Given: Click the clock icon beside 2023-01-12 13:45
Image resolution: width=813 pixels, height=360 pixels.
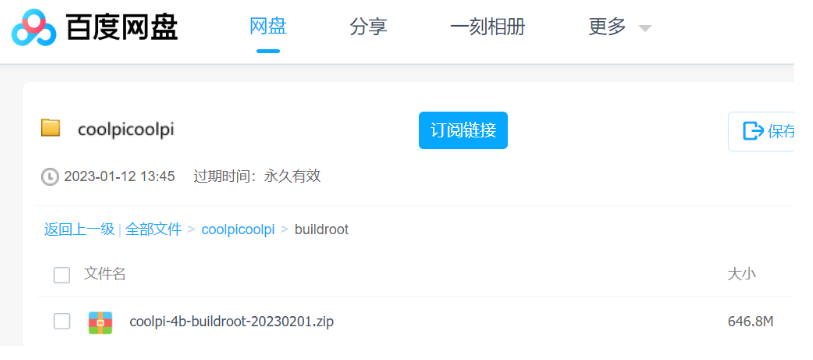Looking at the screenshot, I should tap(50, 177).
